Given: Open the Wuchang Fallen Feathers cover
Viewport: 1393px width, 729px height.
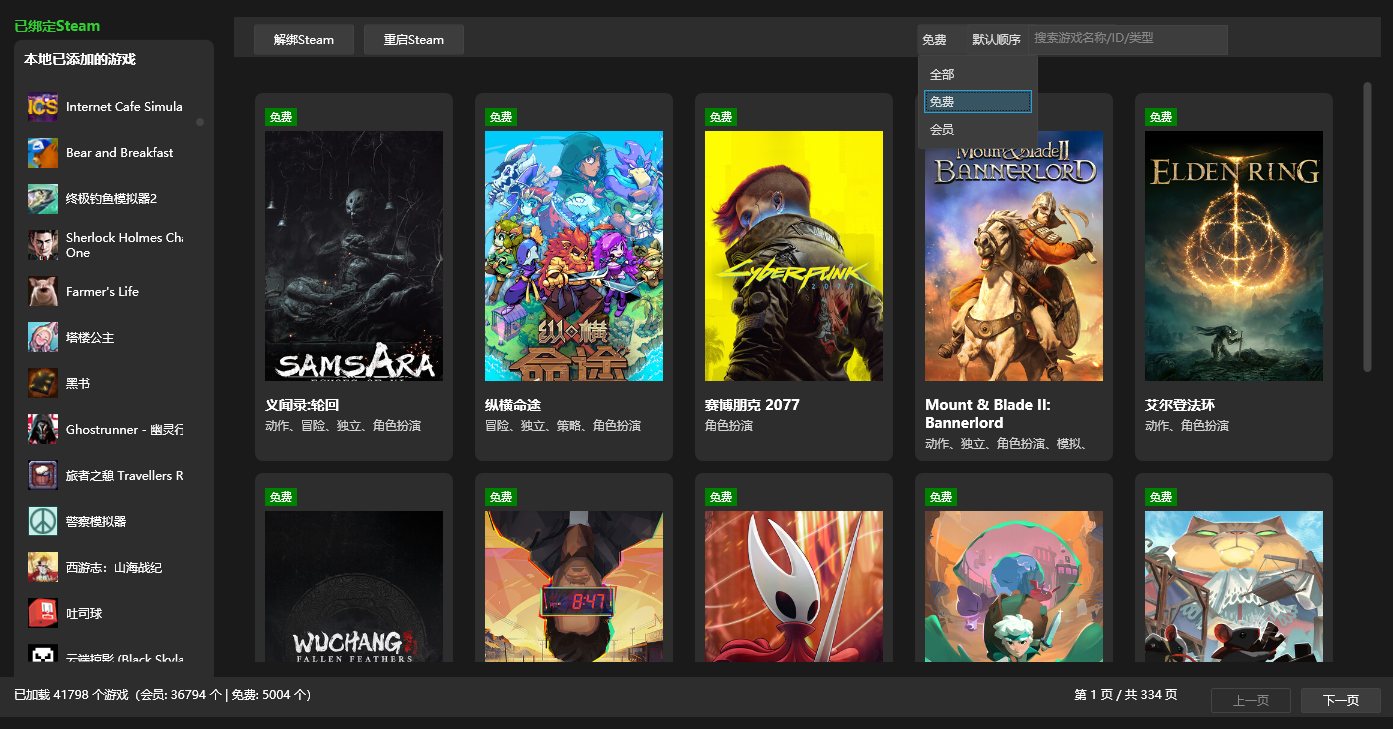Looking at the screenshot, I should [354, 586].
